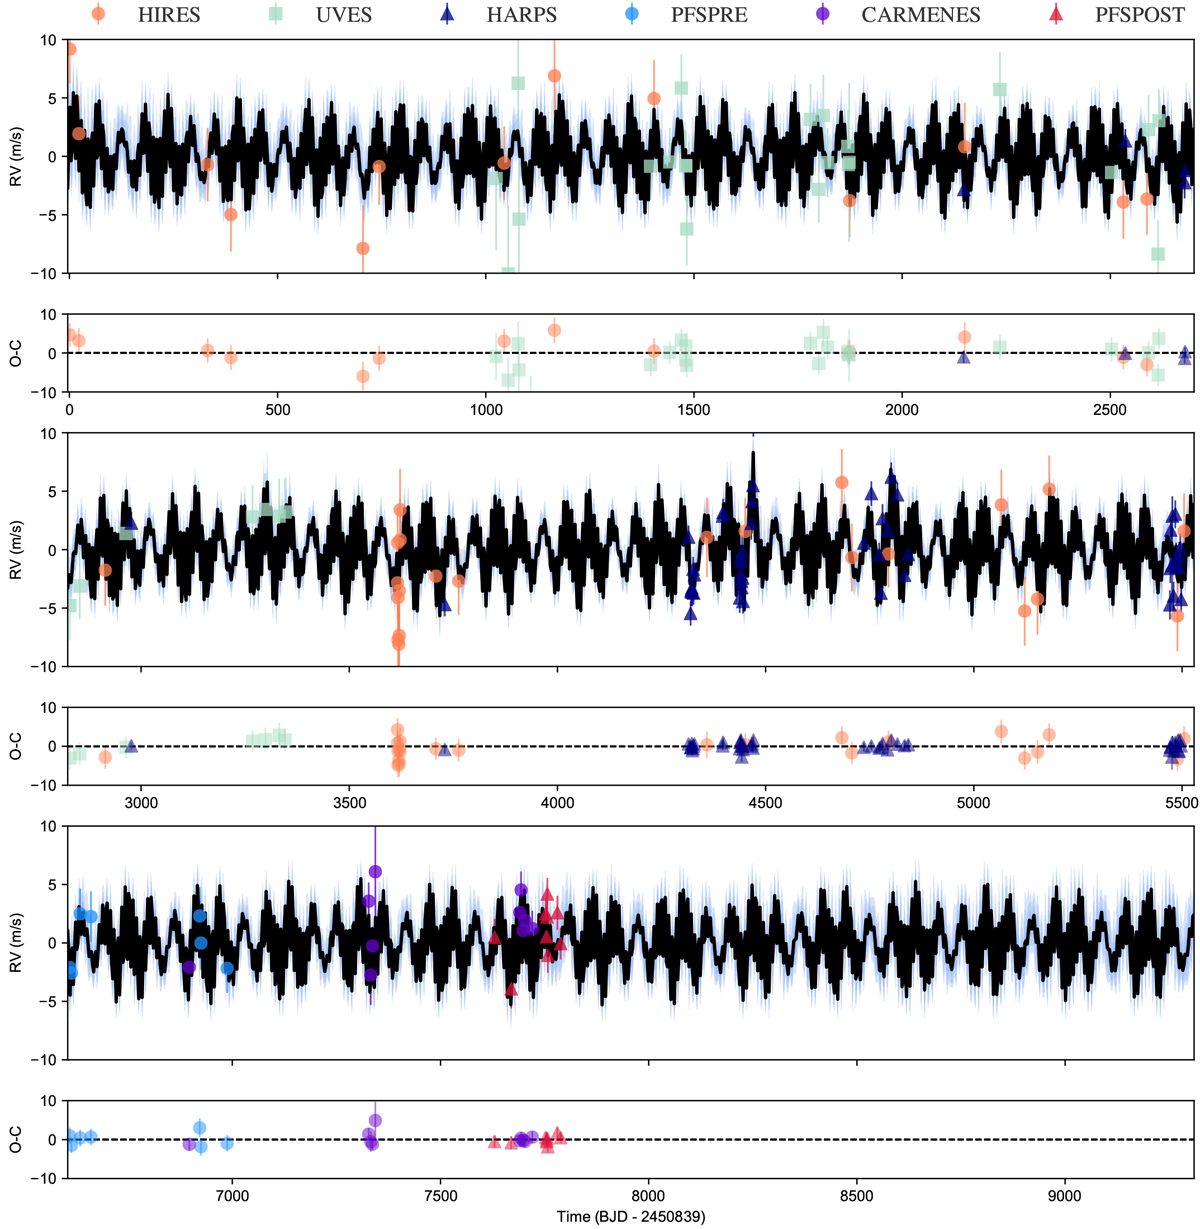
Task: Click the 2000 tick label on top time axis
Action: [901, 411]
